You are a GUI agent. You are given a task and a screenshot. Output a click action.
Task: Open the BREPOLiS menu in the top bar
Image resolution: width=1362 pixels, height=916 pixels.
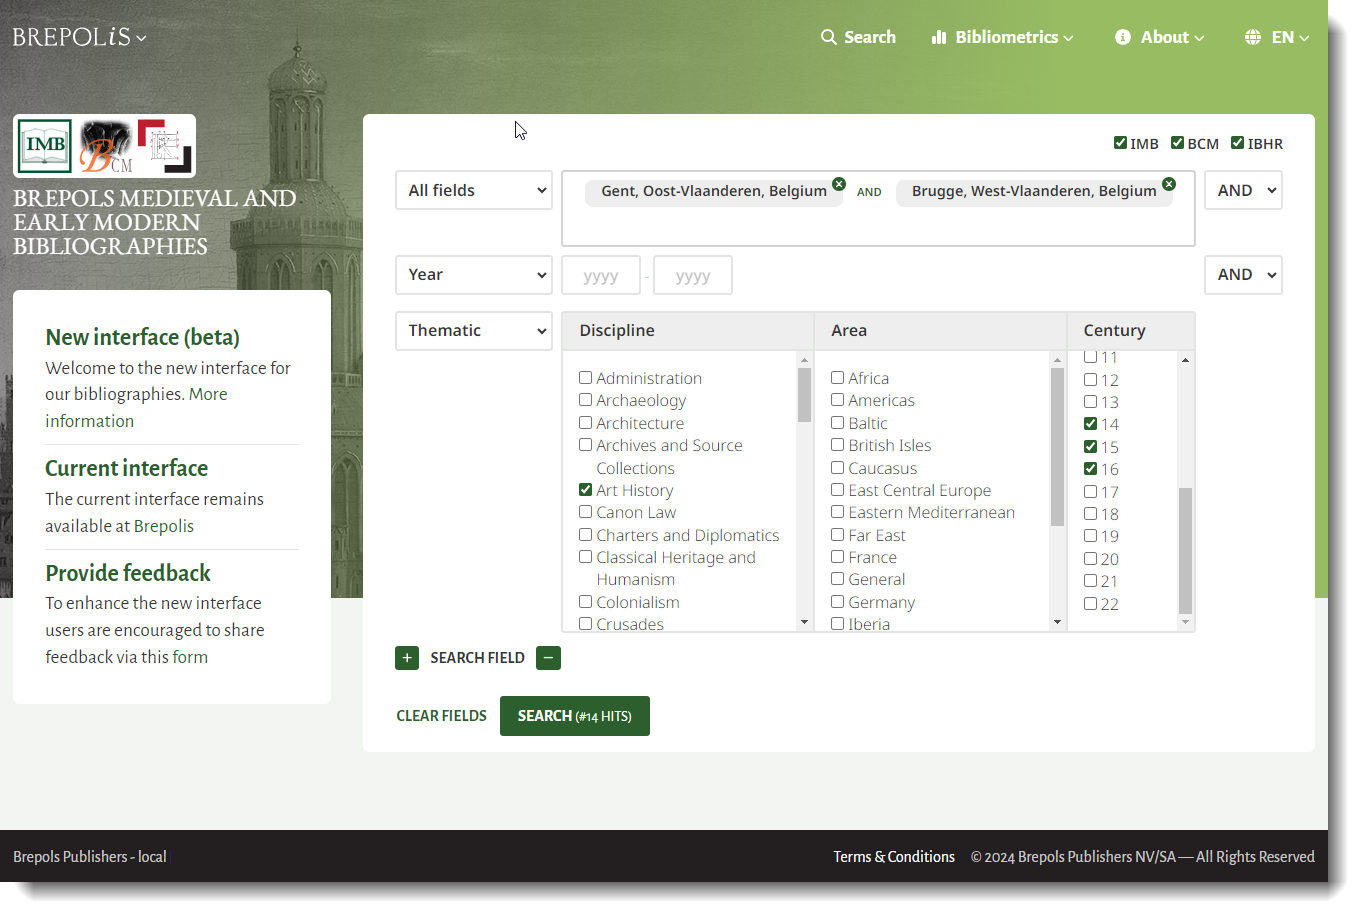pos(75,36)
